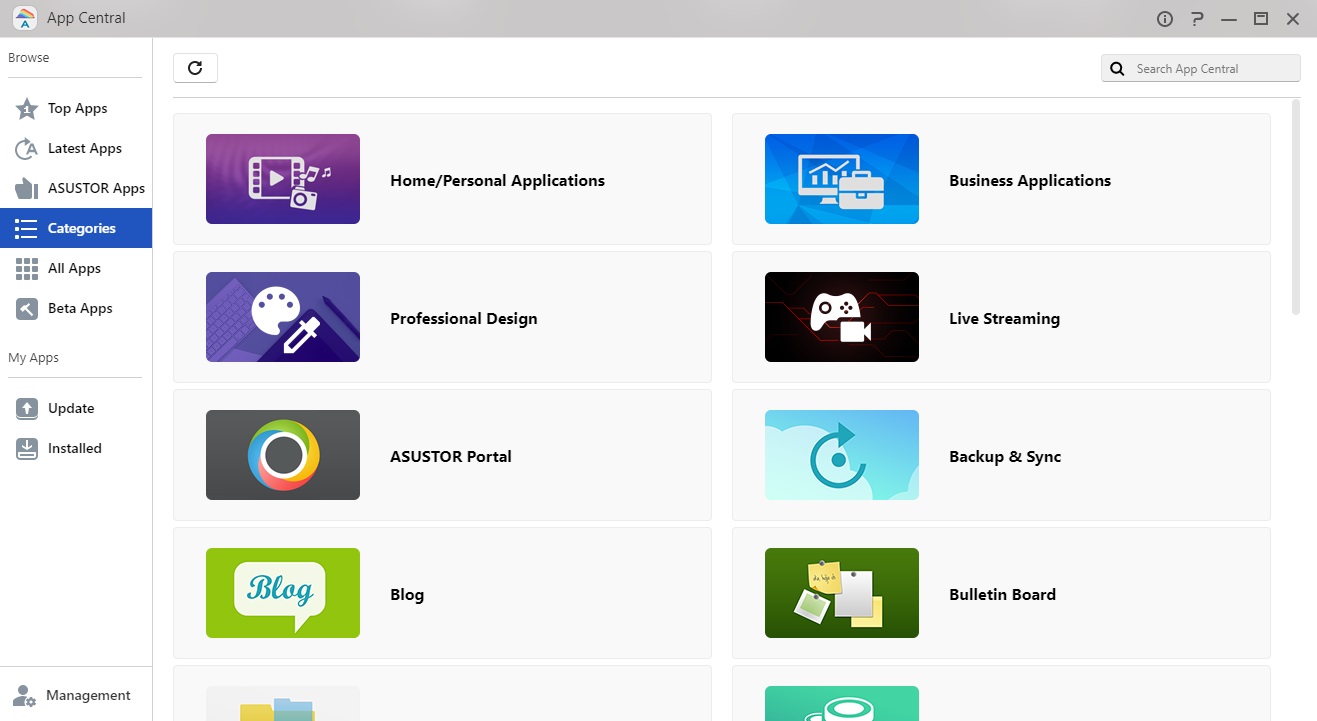Click the ASUSTOR Portal label
Screen dimensions: 1317x721
coord(451,457)
